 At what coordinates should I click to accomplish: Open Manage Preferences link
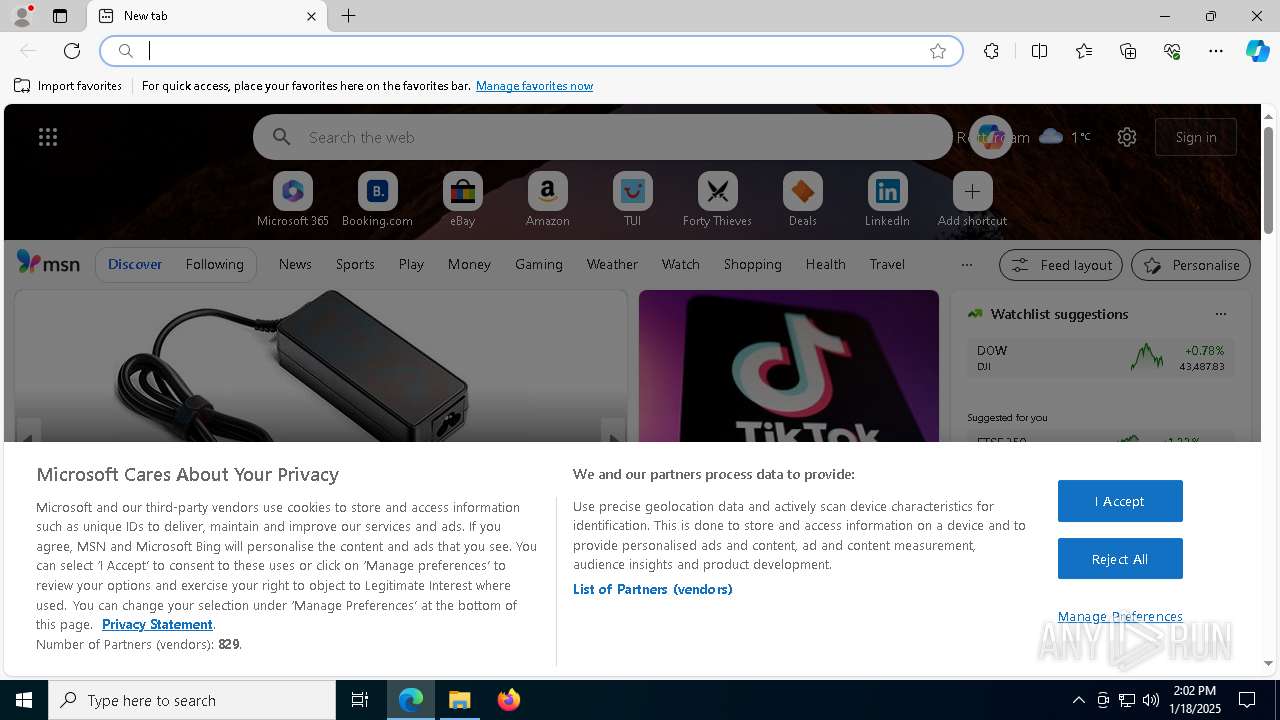click(1120, 616)
